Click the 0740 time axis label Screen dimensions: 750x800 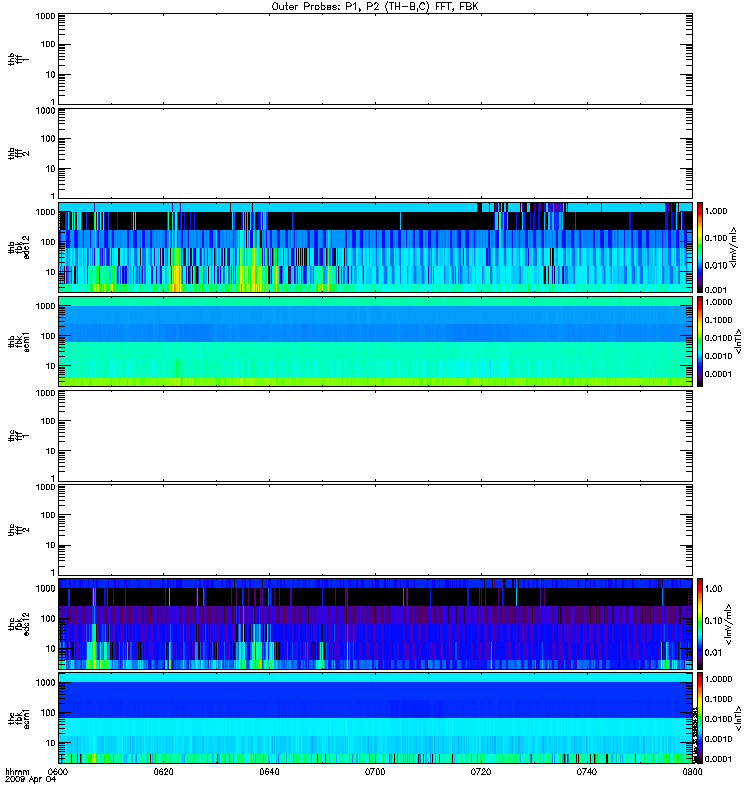coord(587,772)
